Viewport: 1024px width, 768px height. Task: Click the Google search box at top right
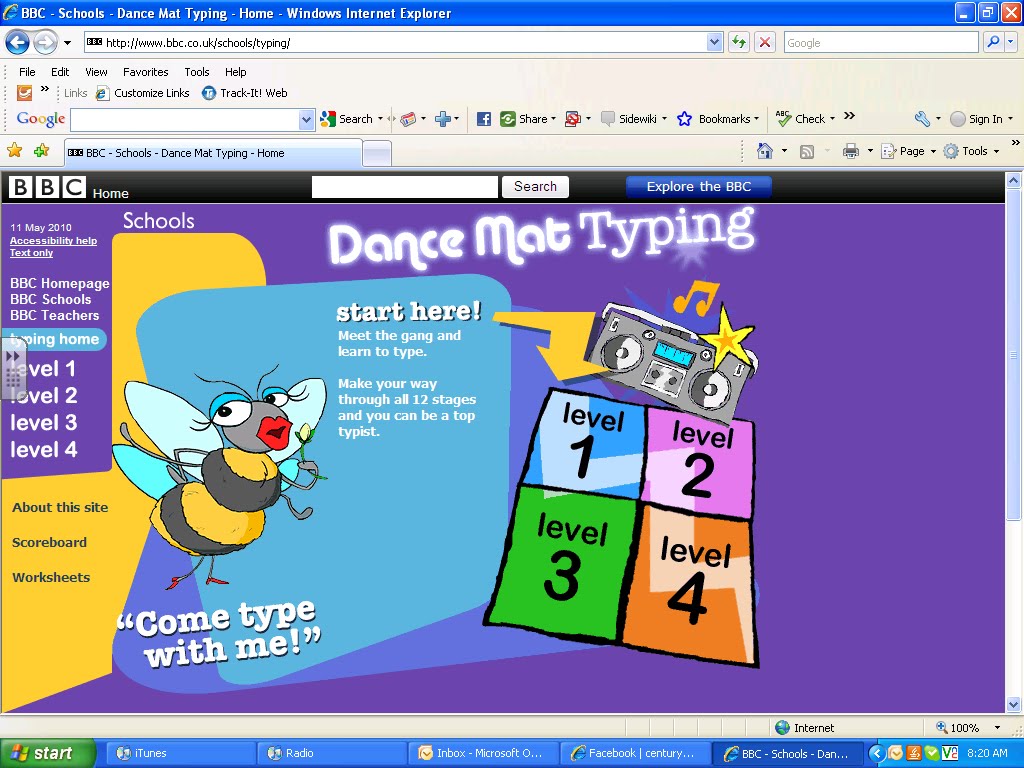coord(880,43)
